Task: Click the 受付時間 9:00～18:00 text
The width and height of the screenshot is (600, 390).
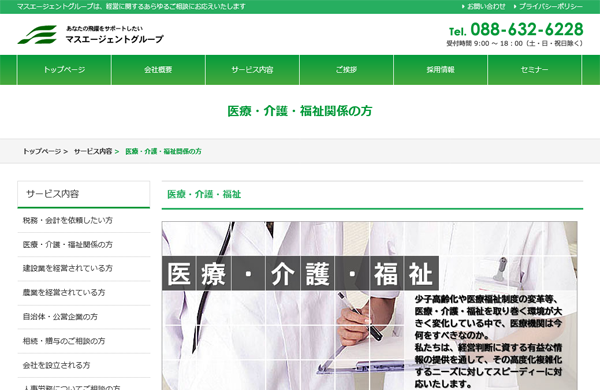Action: coord(515,44)
